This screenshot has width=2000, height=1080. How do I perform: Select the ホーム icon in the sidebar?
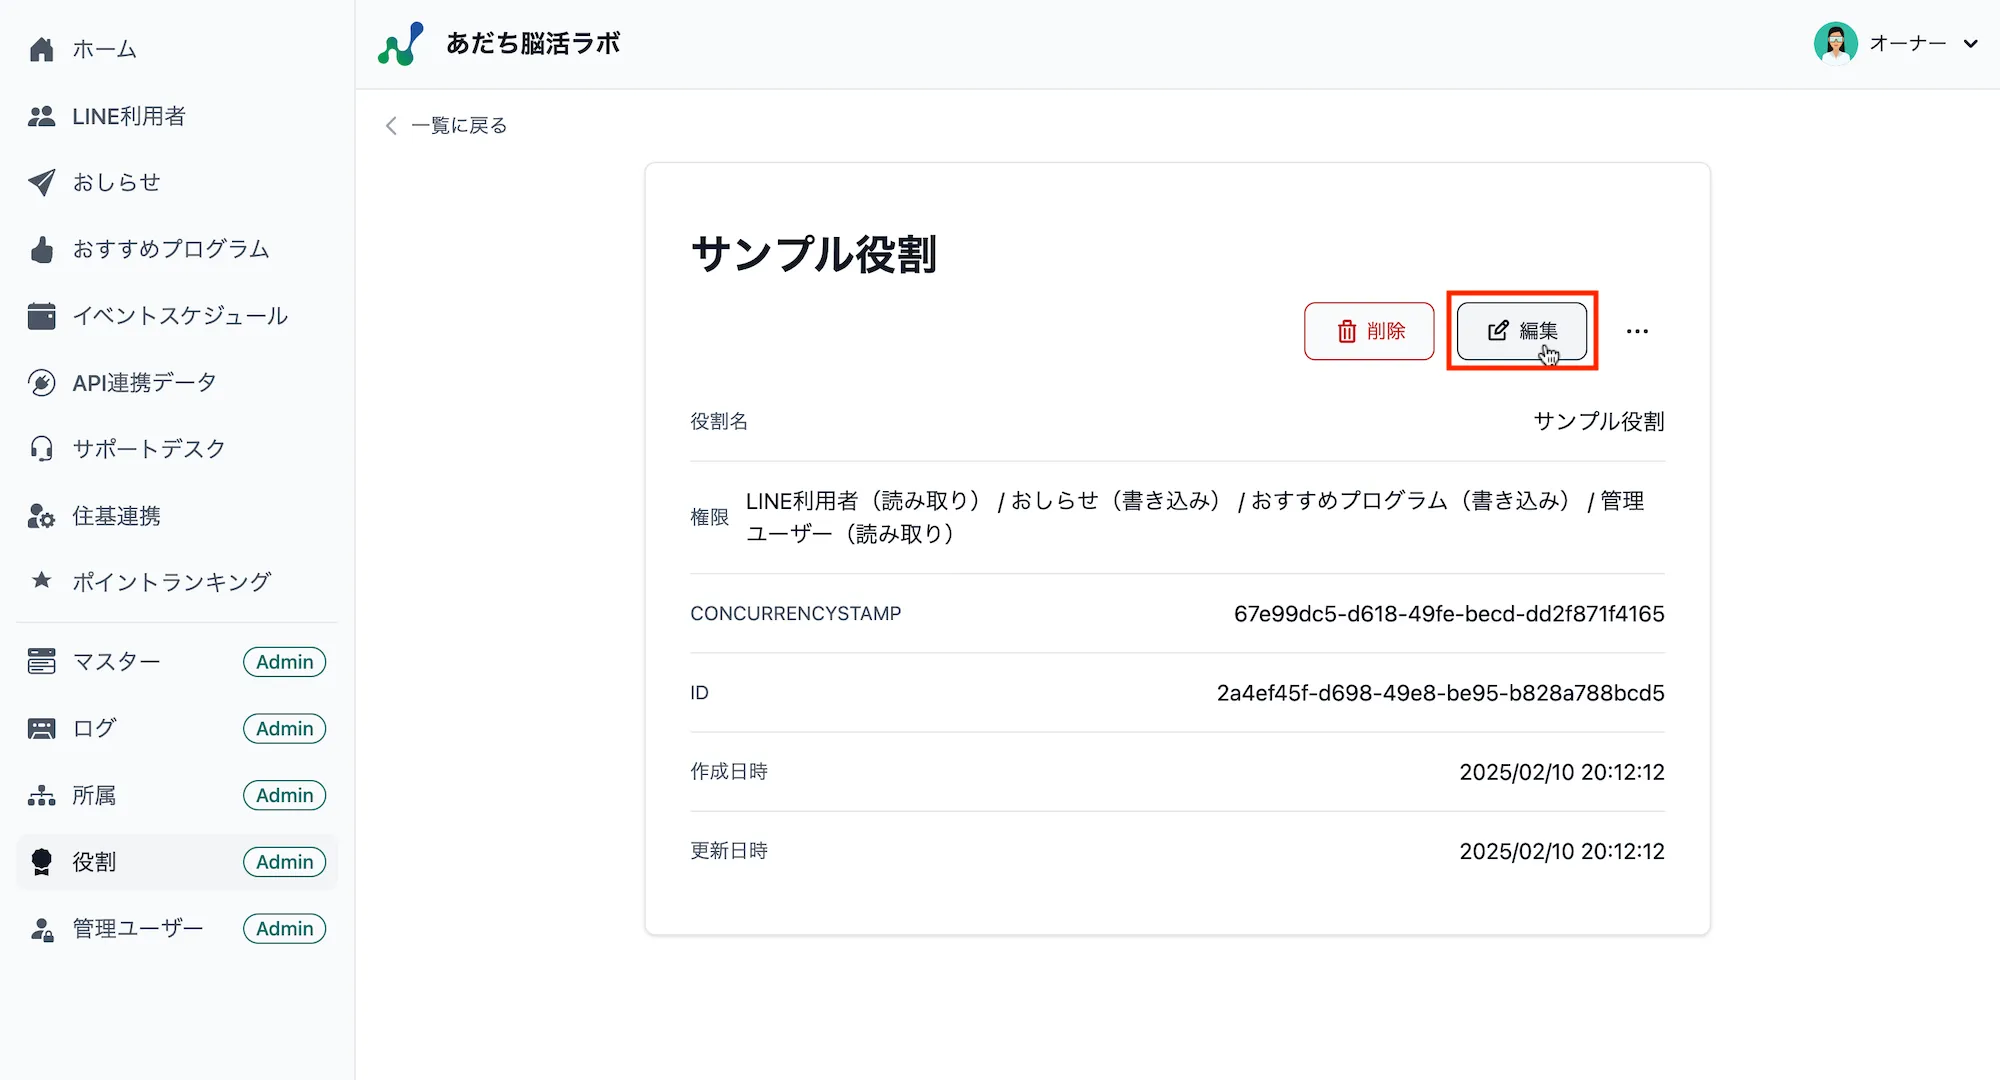point(41,48)
